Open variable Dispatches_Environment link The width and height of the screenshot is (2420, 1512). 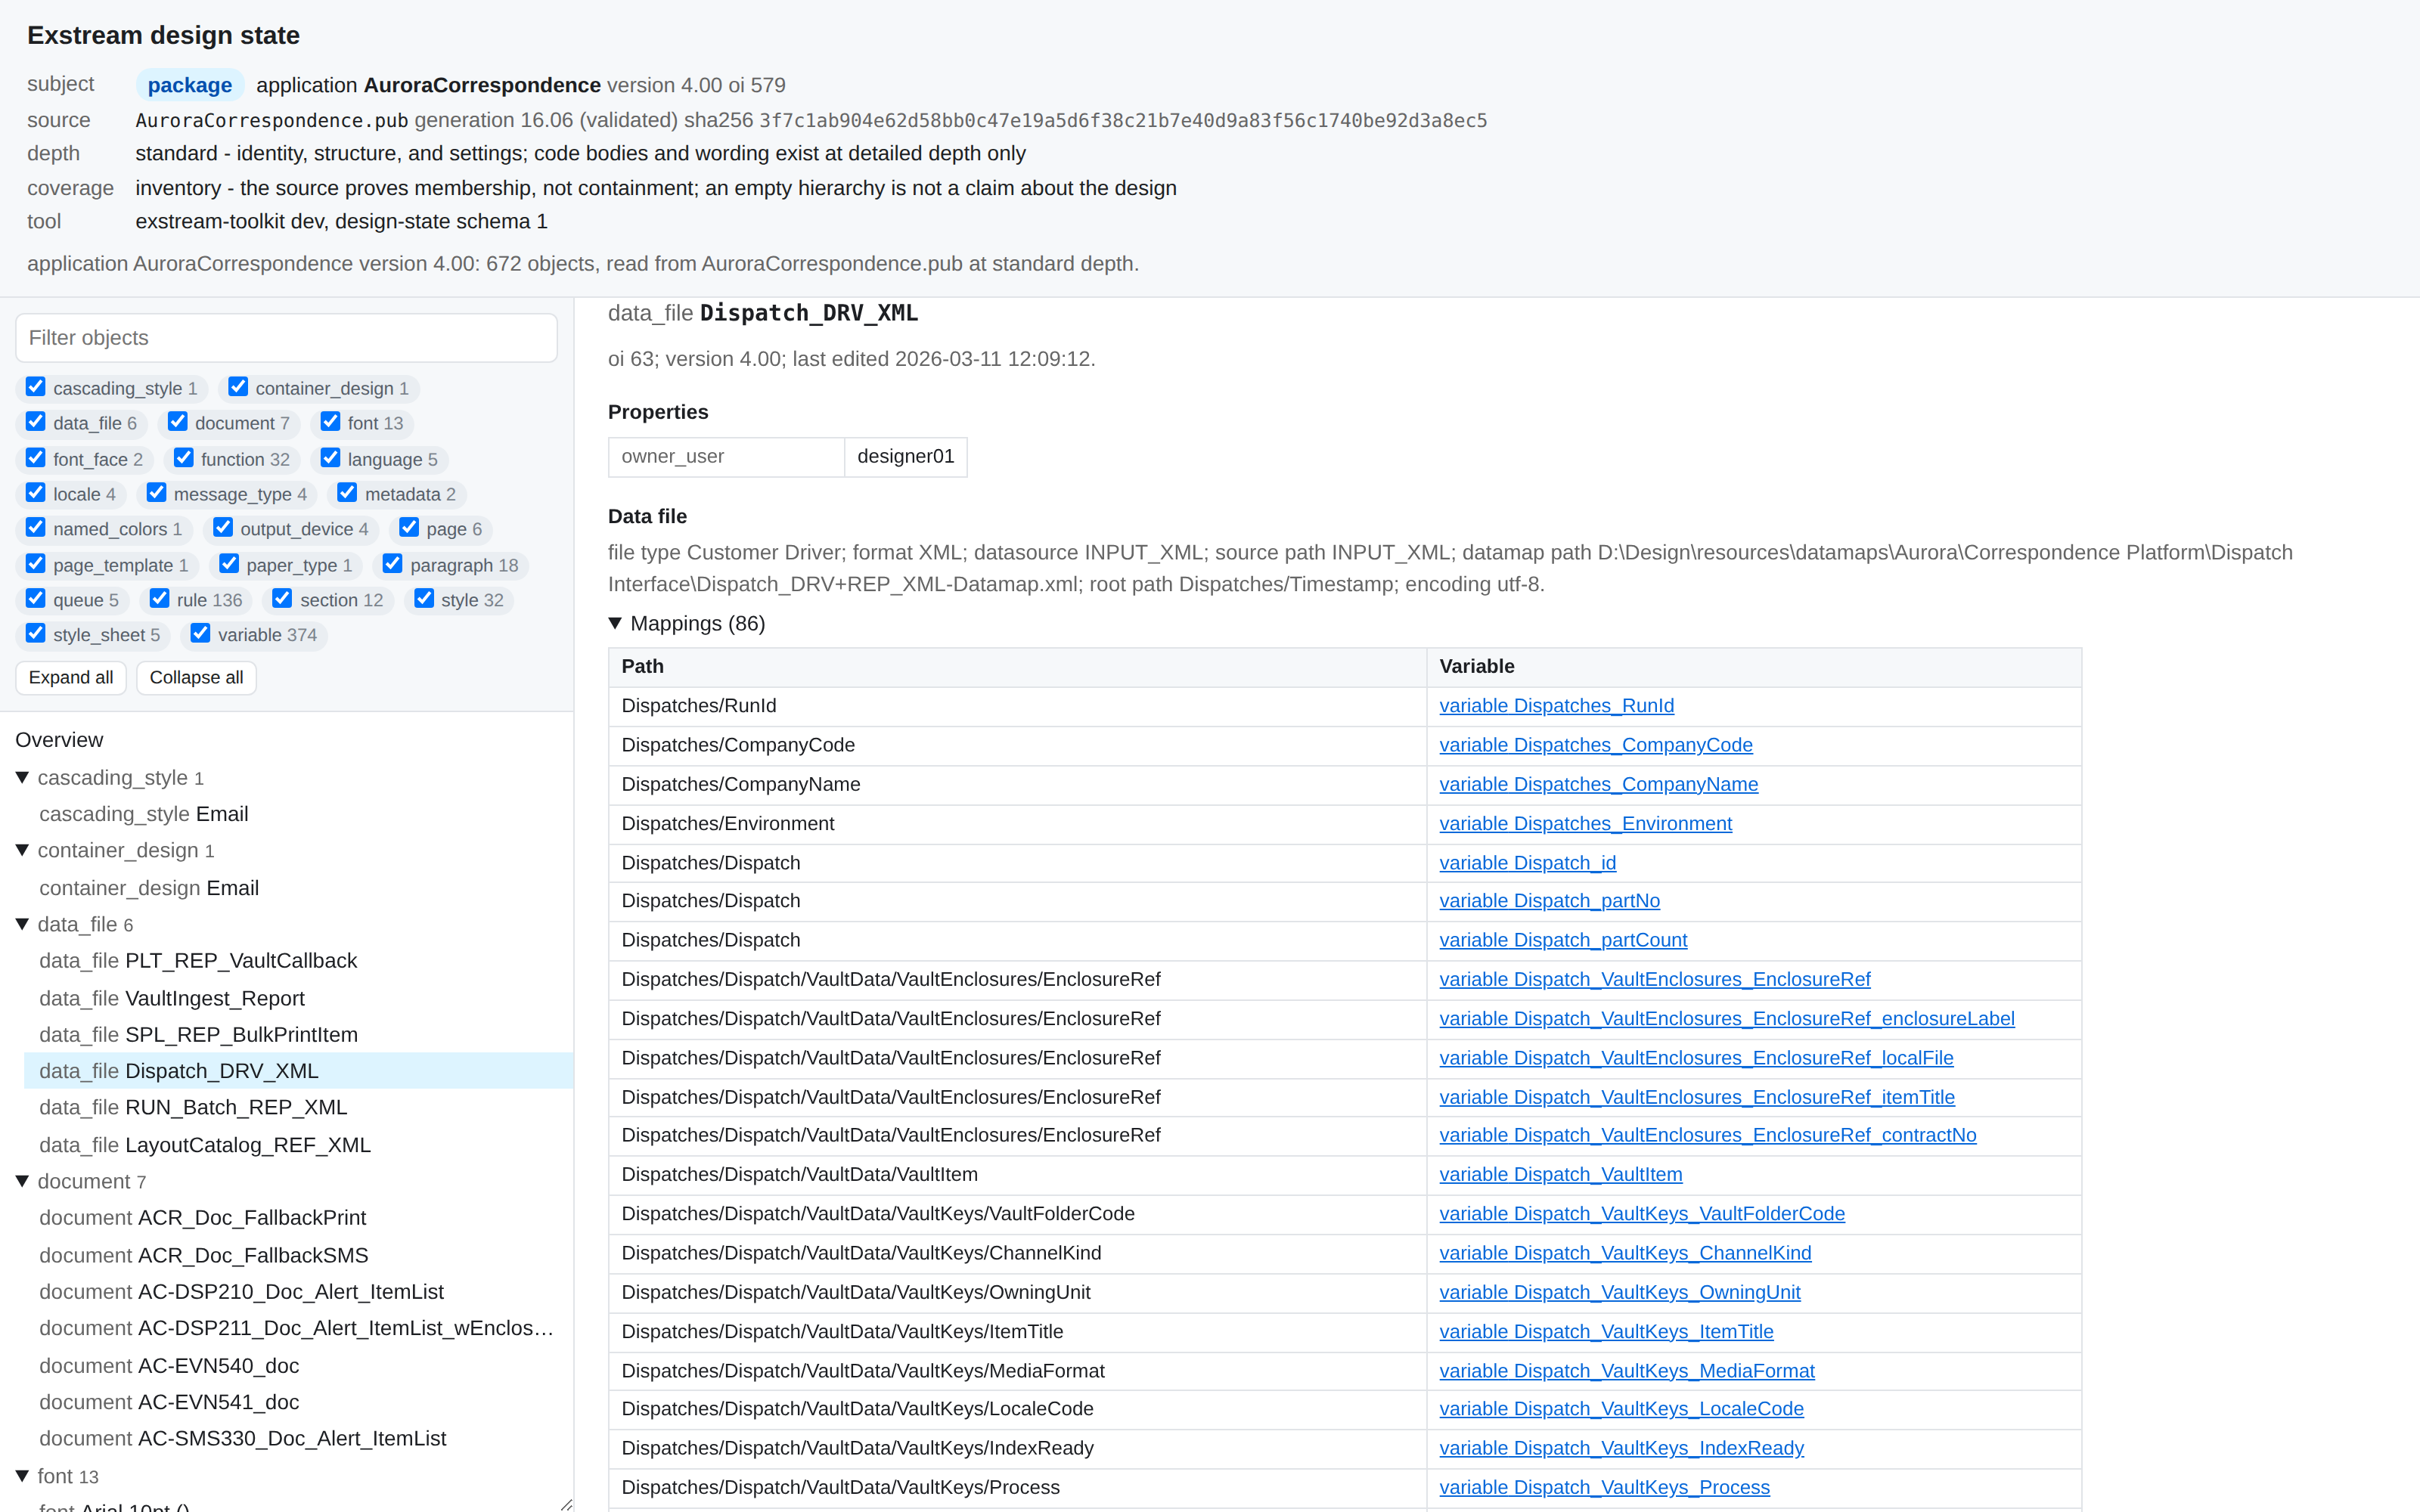click(x=1585, y=823)
